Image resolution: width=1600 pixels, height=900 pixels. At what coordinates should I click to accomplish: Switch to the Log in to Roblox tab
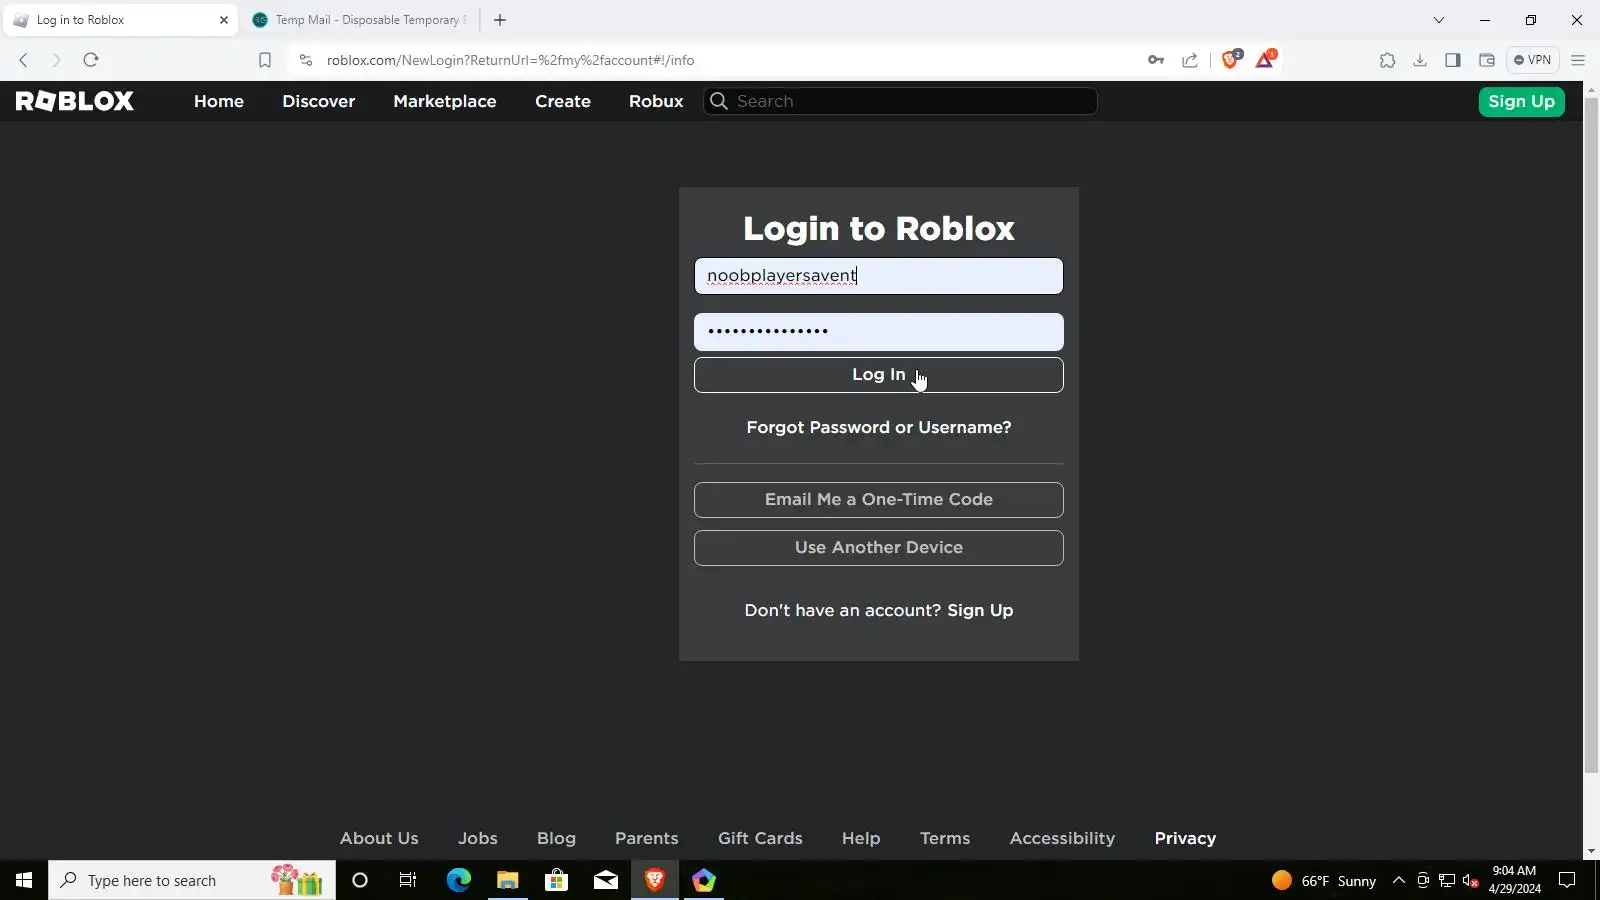coord(120,20)
